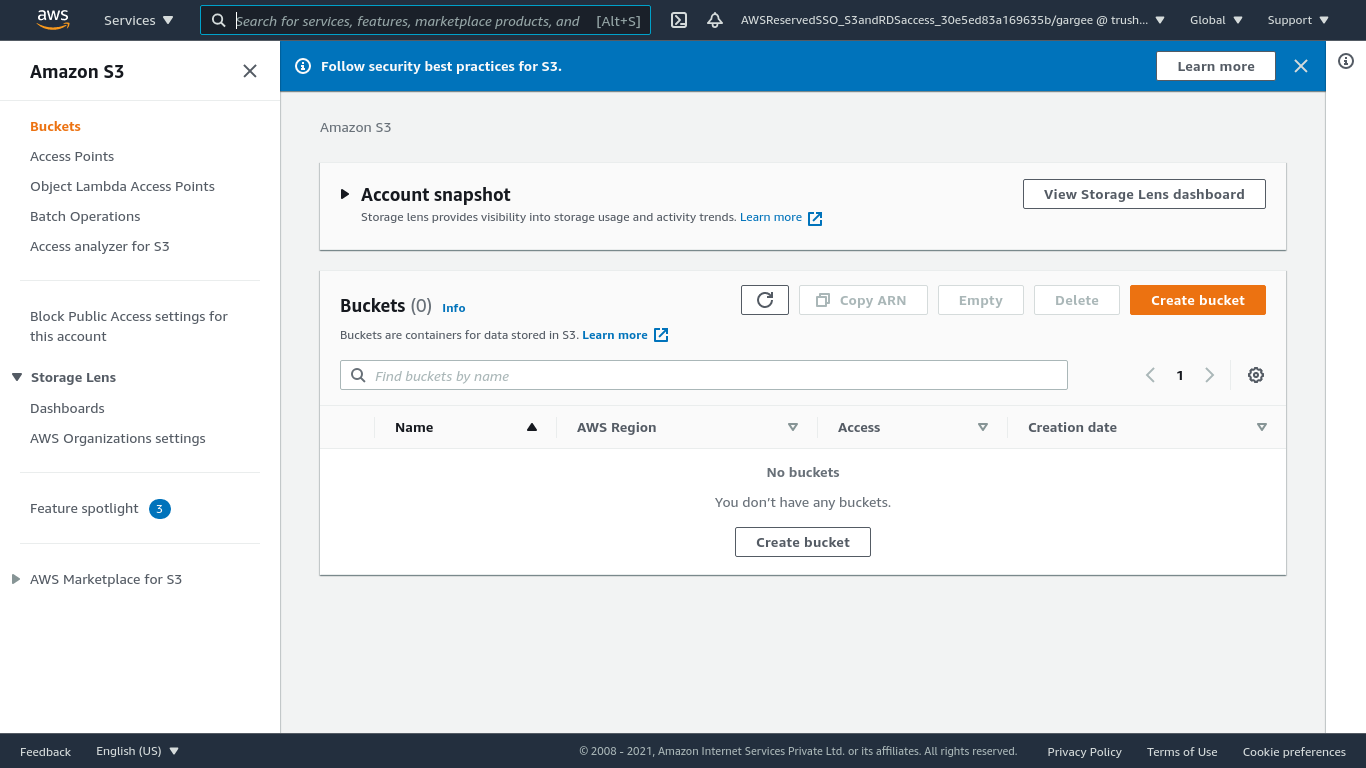Follow Learn more link under Buckets description
The height and width of the screenshot is (768, 1366).
(615, 335)
